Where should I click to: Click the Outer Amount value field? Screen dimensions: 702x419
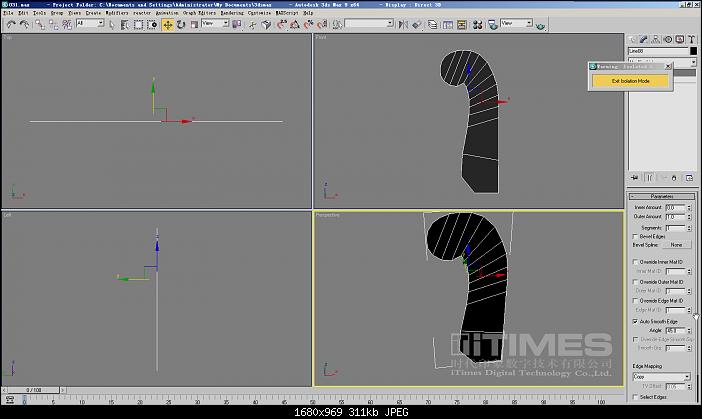point(676,217)
